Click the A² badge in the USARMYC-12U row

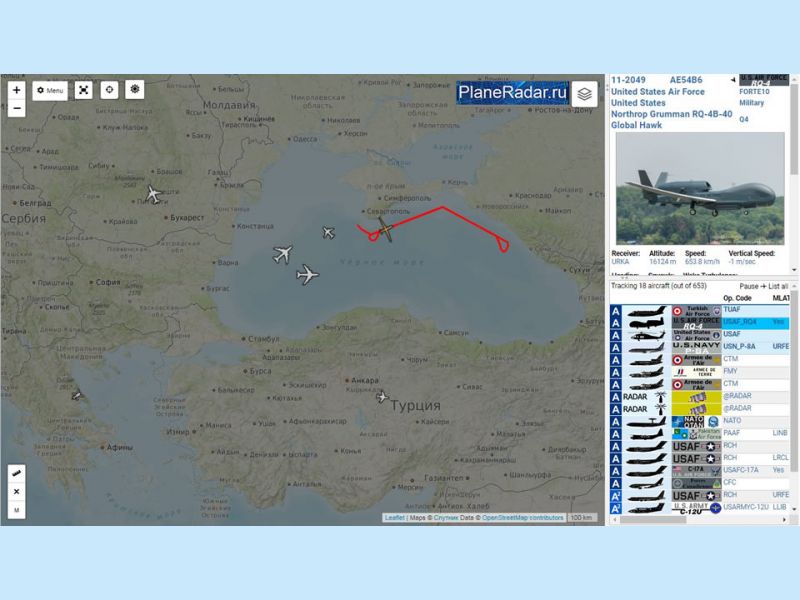point(616,508)
